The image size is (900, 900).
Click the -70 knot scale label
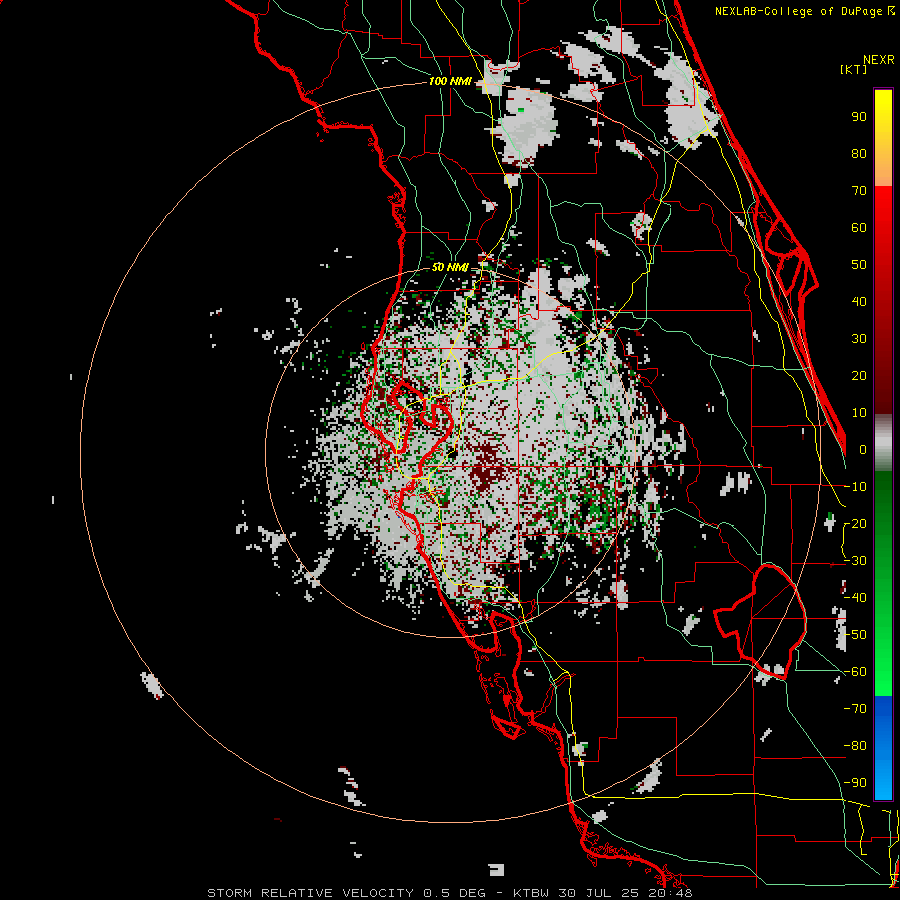click(855, 709)
